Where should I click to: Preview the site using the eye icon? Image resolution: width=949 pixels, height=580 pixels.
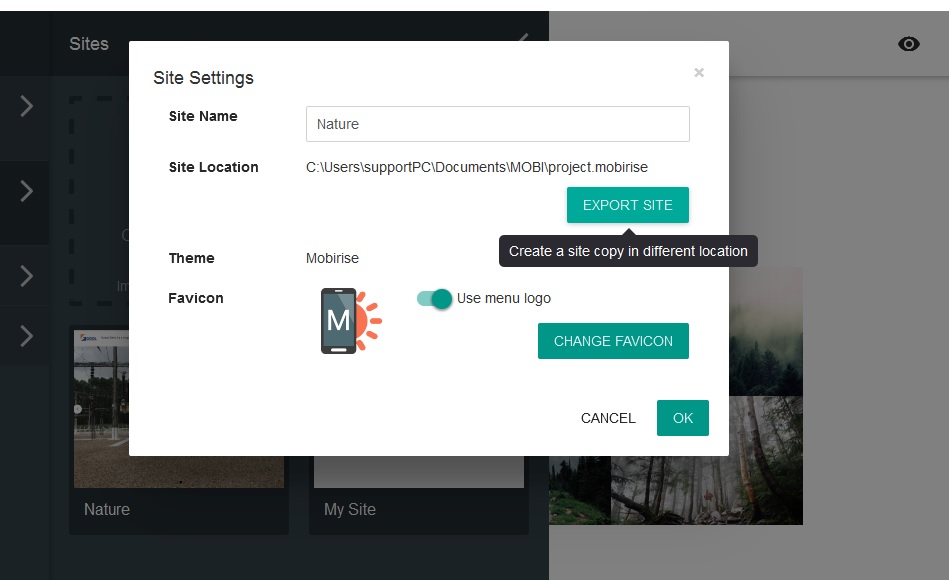pyautogui.click(x=908, y=44)
